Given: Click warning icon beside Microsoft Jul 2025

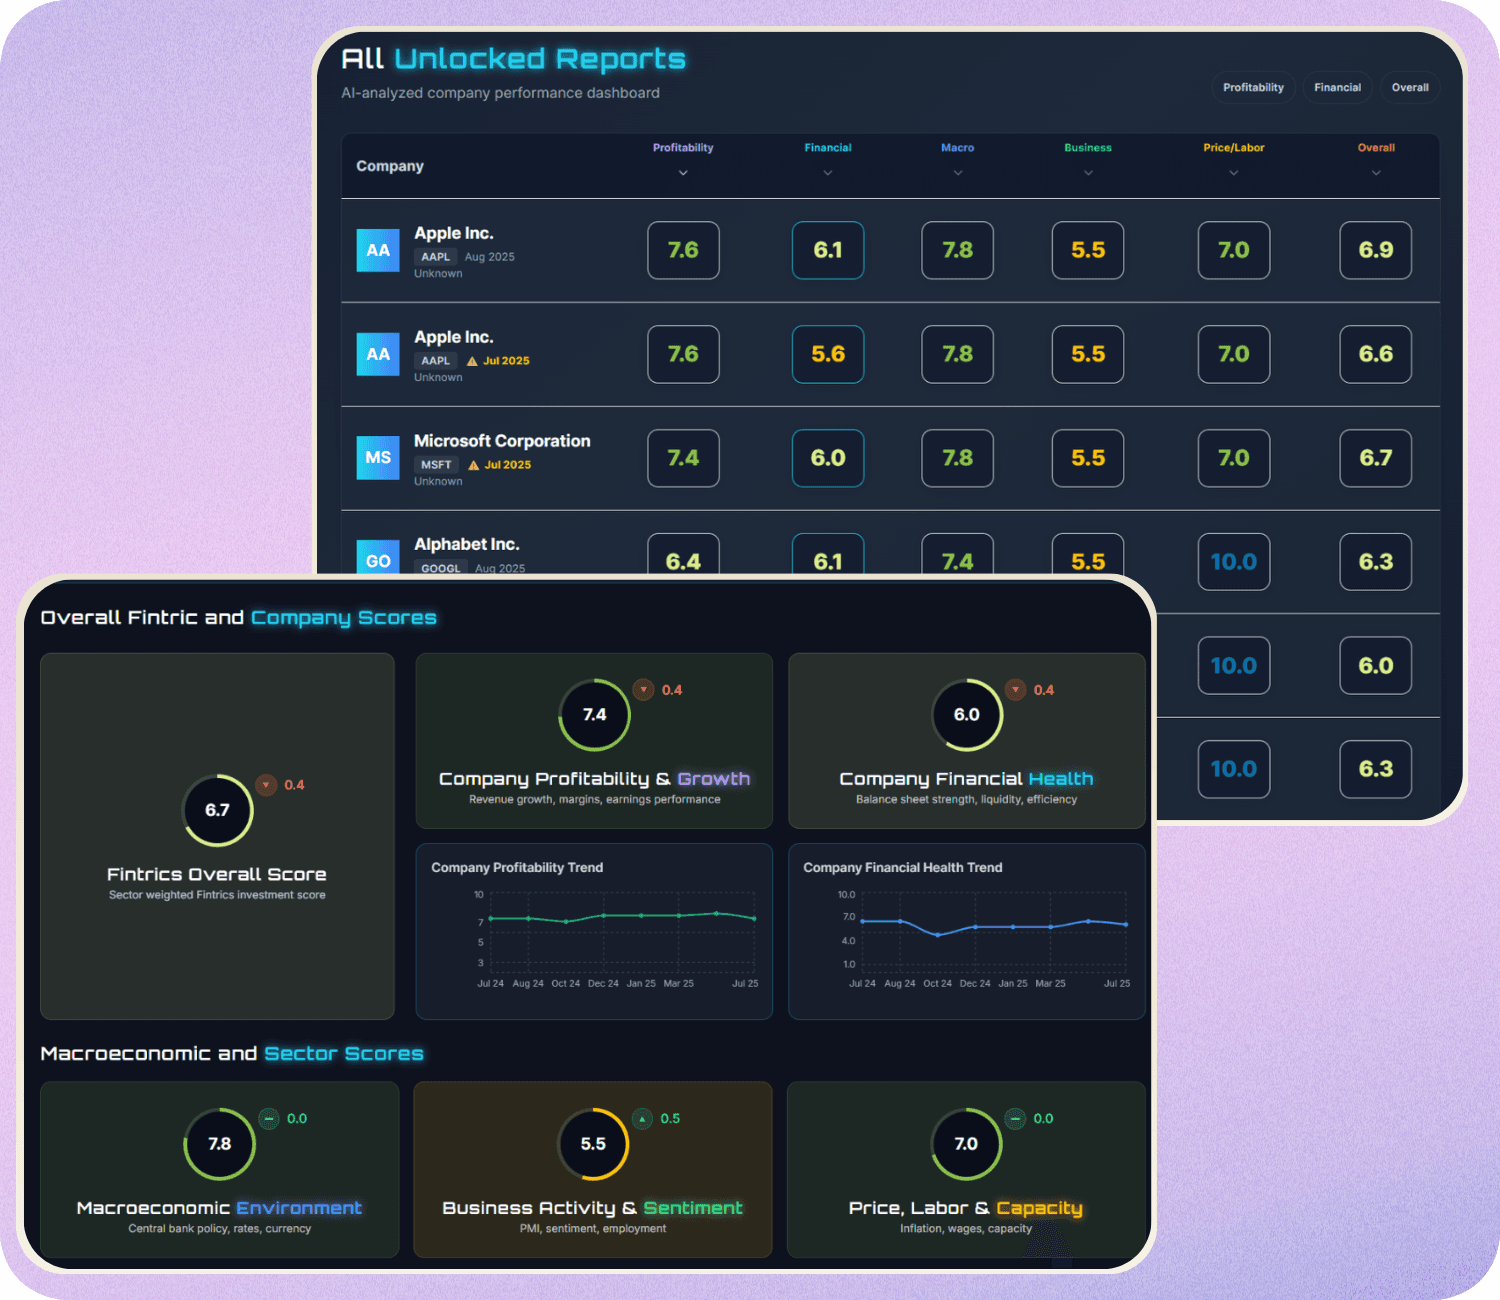Looking at the screenshot, I should tap(474, 465).
